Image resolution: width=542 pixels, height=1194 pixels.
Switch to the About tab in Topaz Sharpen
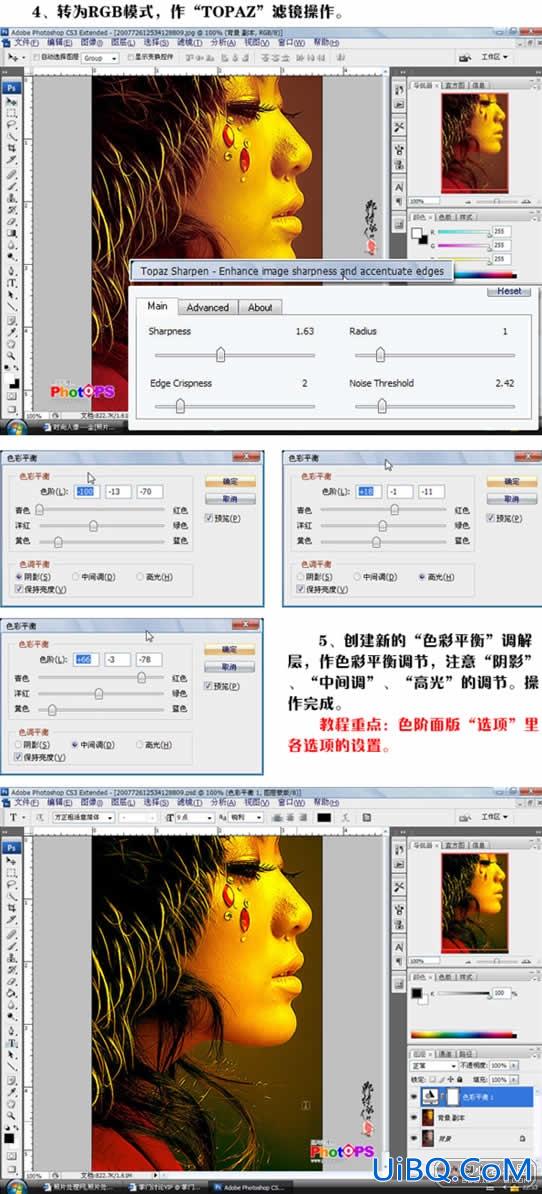[260, 308]
